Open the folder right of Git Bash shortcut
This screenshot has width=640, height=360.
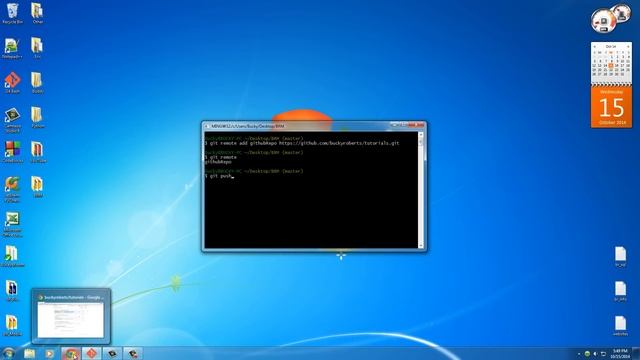pos(37,82)
